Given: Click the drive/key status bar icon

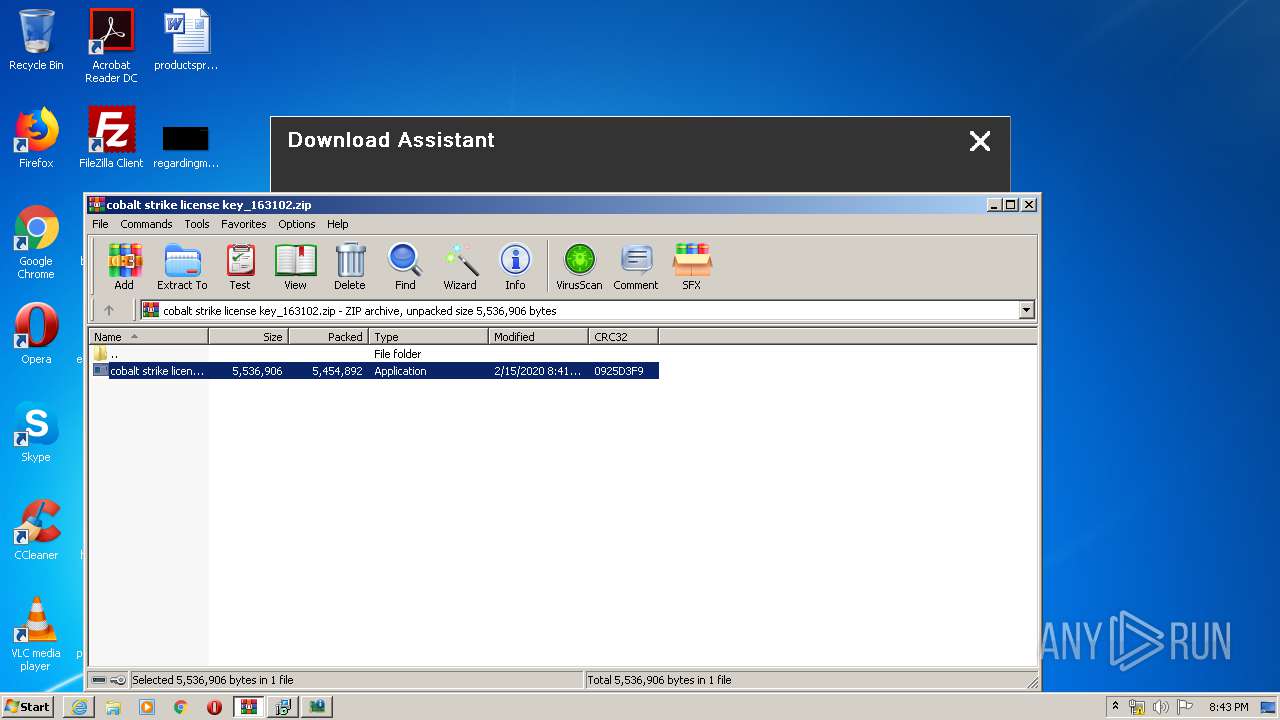Looking at the screenshot, I should point(108,680).
